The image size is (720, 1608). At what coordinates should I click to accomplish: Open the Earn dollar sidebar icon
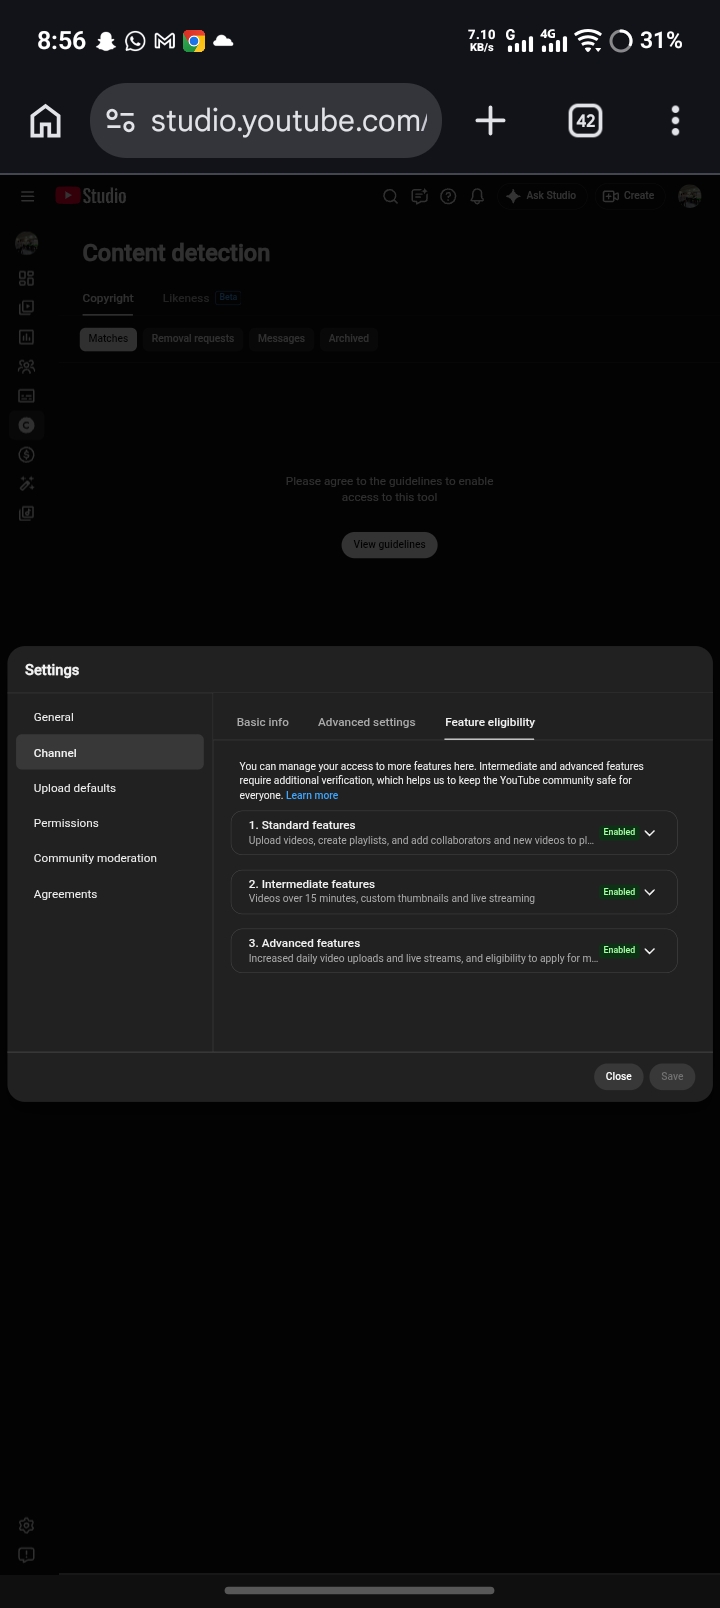click(27, 455)
